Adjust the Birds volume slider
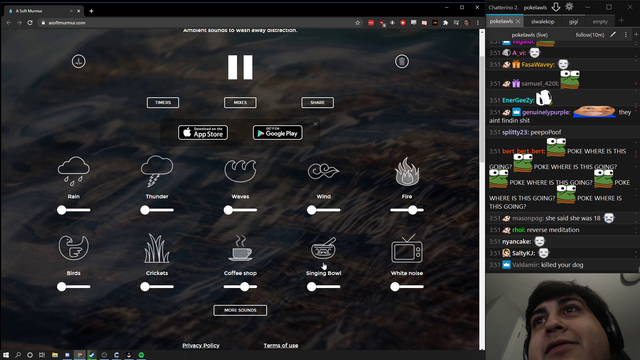This screenshot has height=360, width=640. (74, 287)
